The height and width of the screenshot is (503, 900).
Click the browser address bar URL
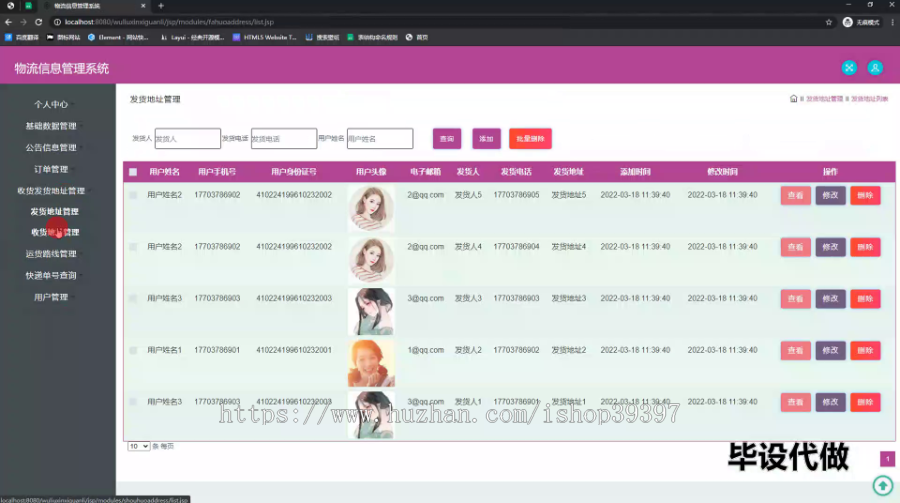pyautogui.click(x=169, y=22)
